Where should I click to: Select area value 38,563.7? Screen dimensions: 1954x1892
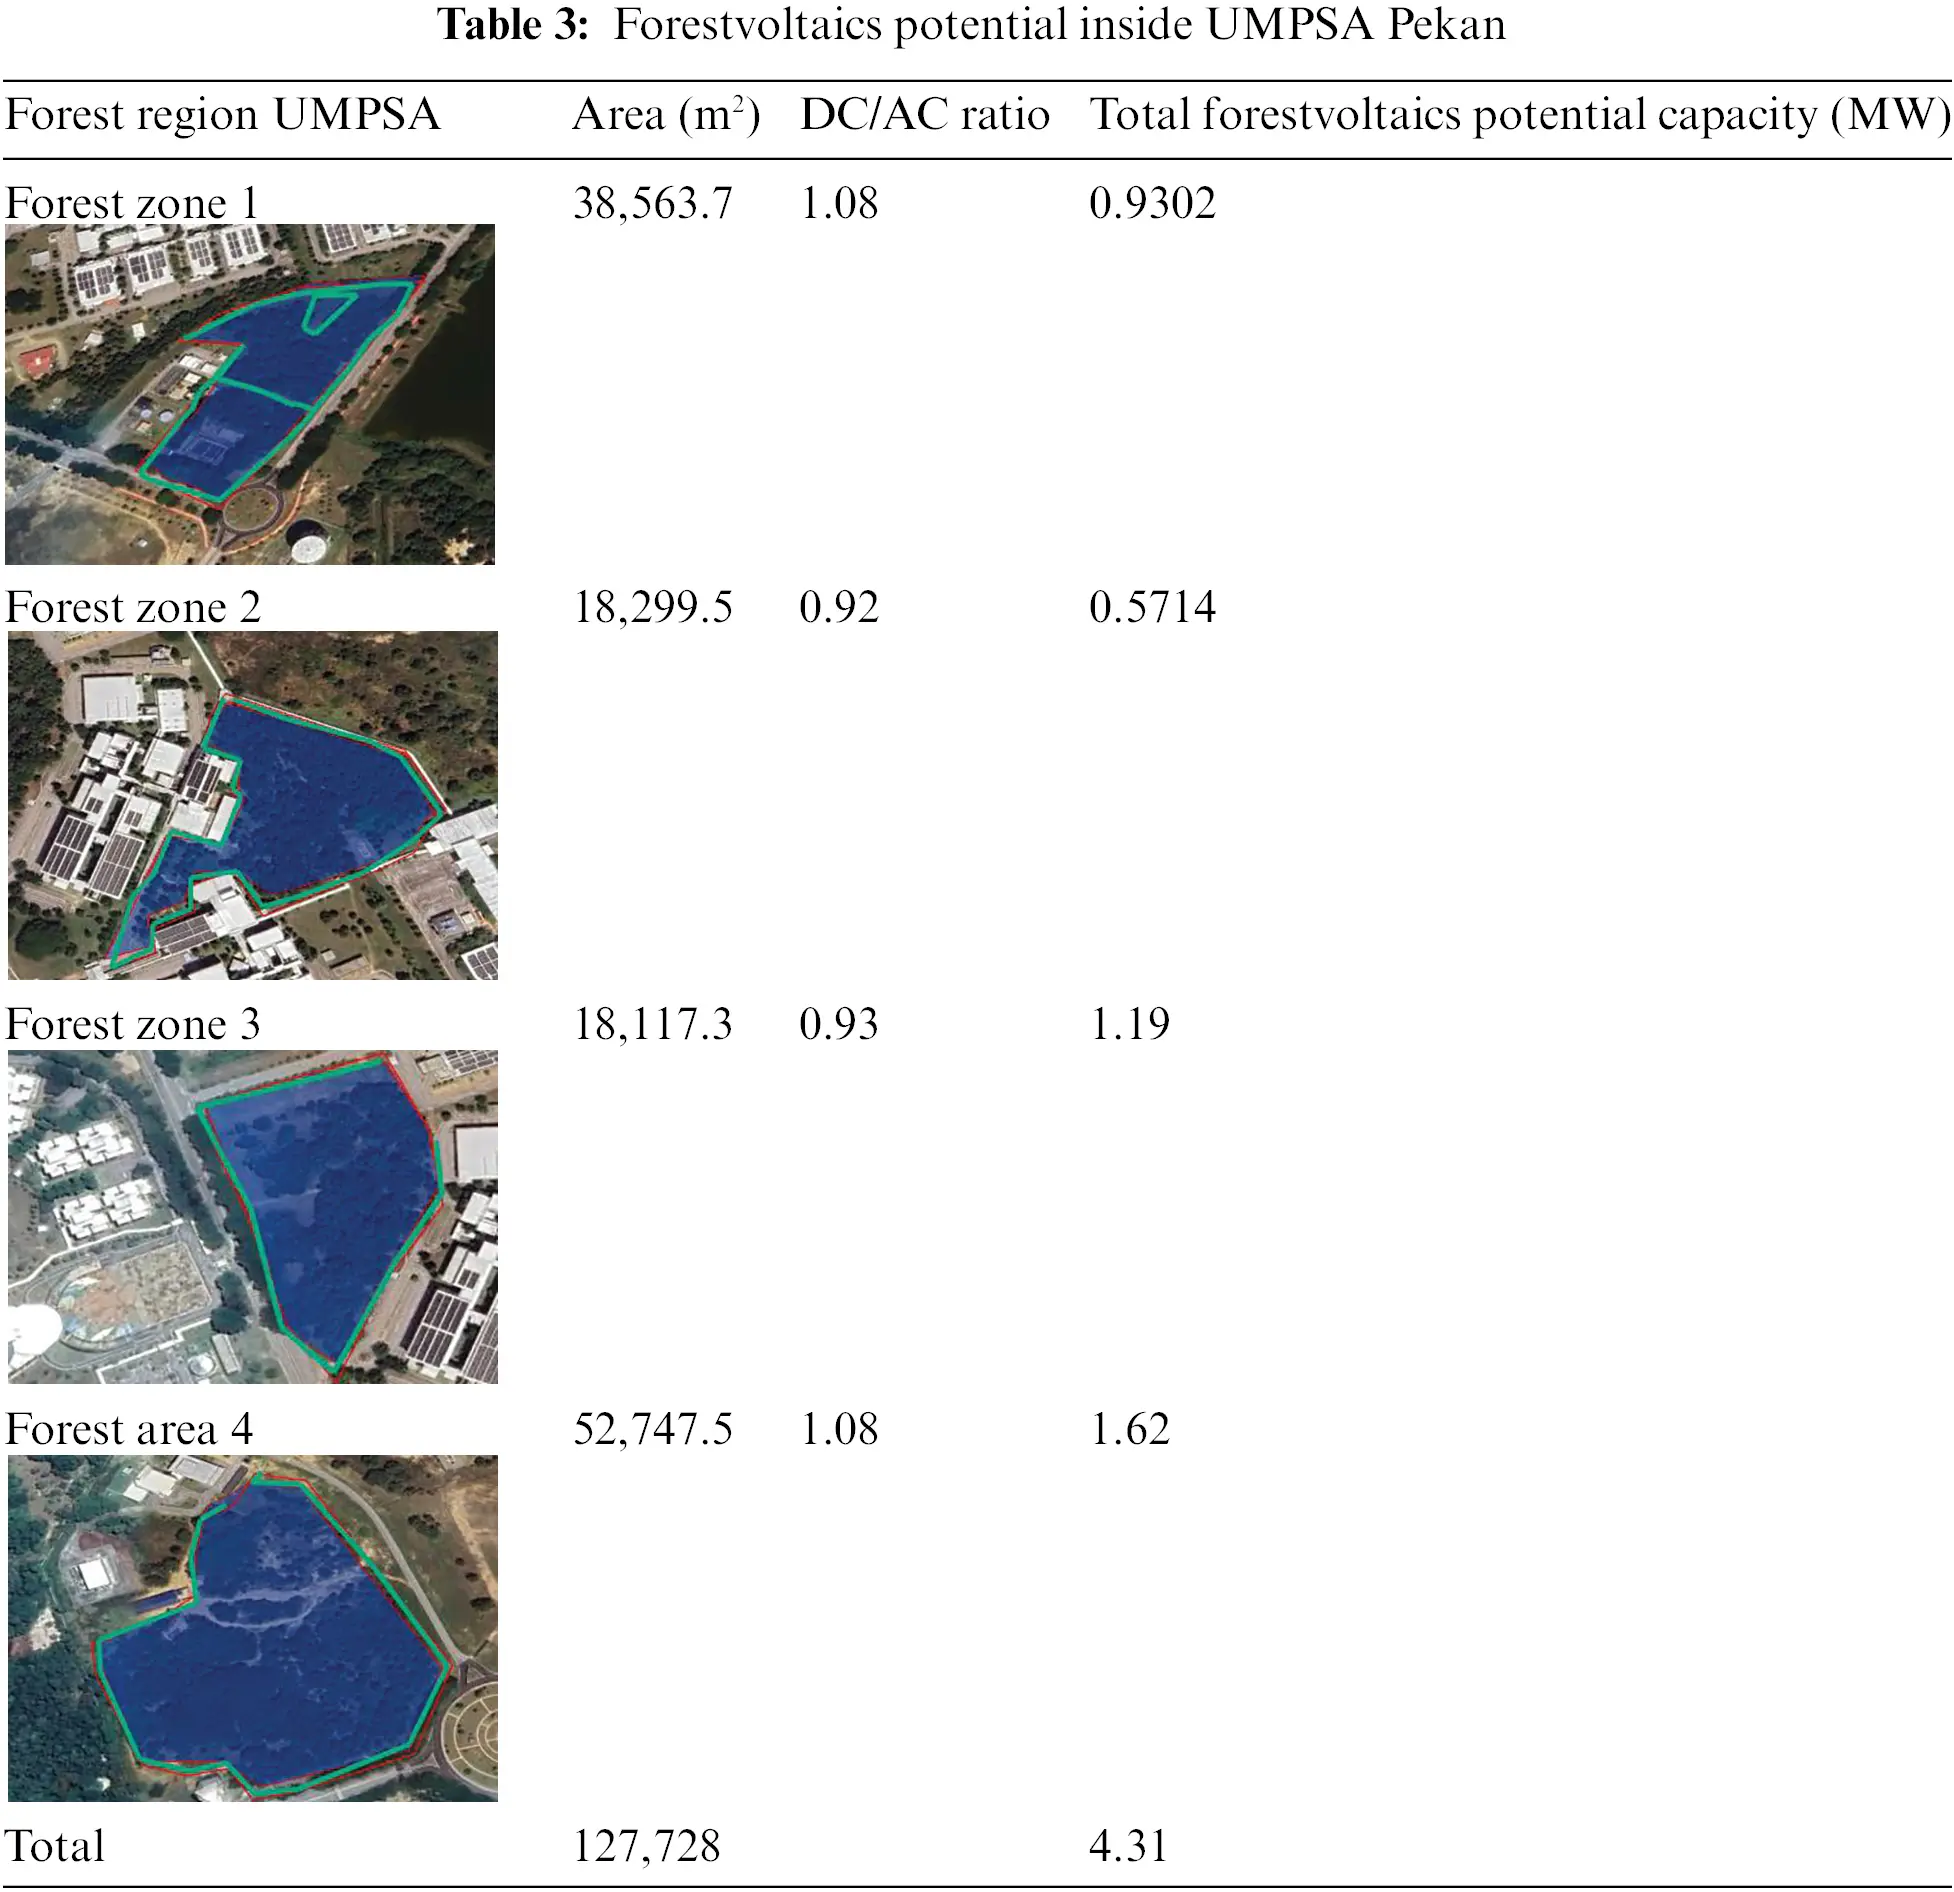tap(653, 204)
